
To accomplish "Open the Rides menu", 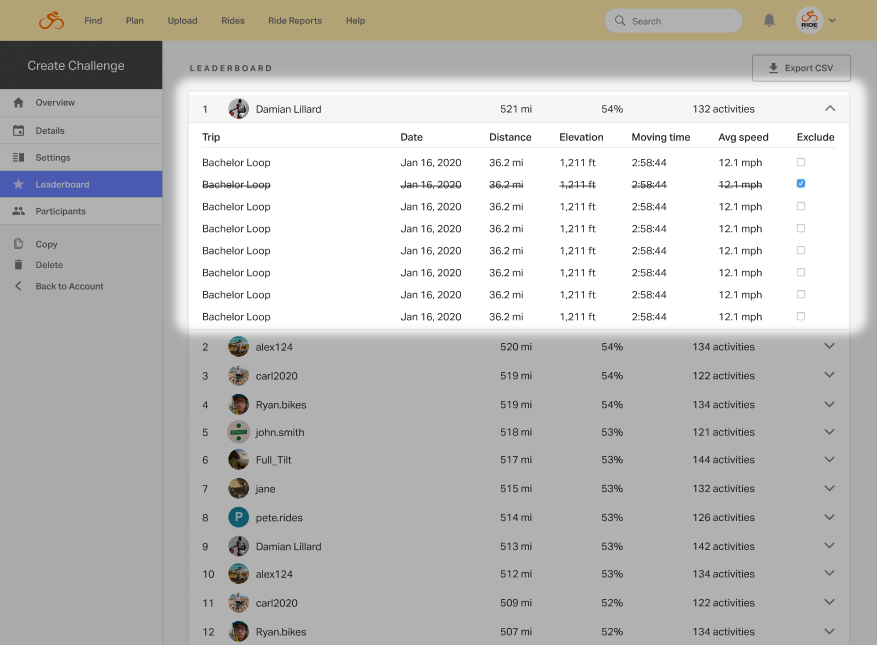I will coord(233,21).
